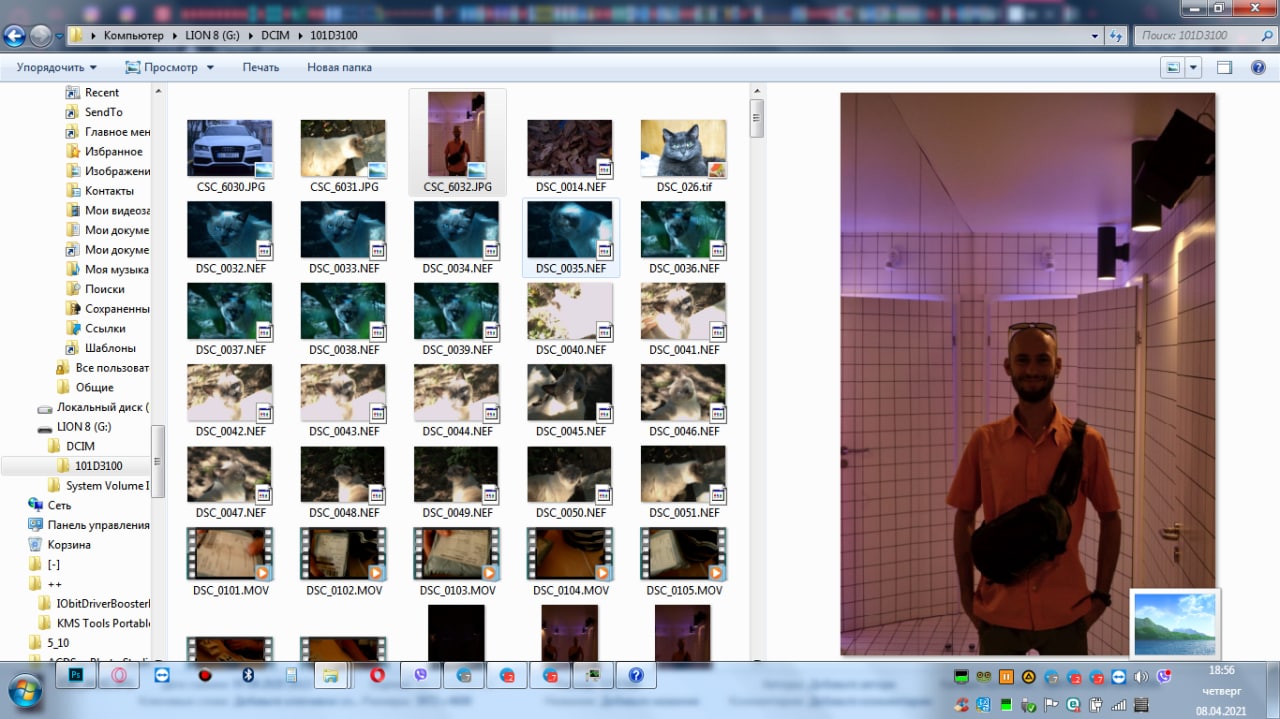
Task: Select the DSC_0105.MOV video
Action: pos(684,561)
